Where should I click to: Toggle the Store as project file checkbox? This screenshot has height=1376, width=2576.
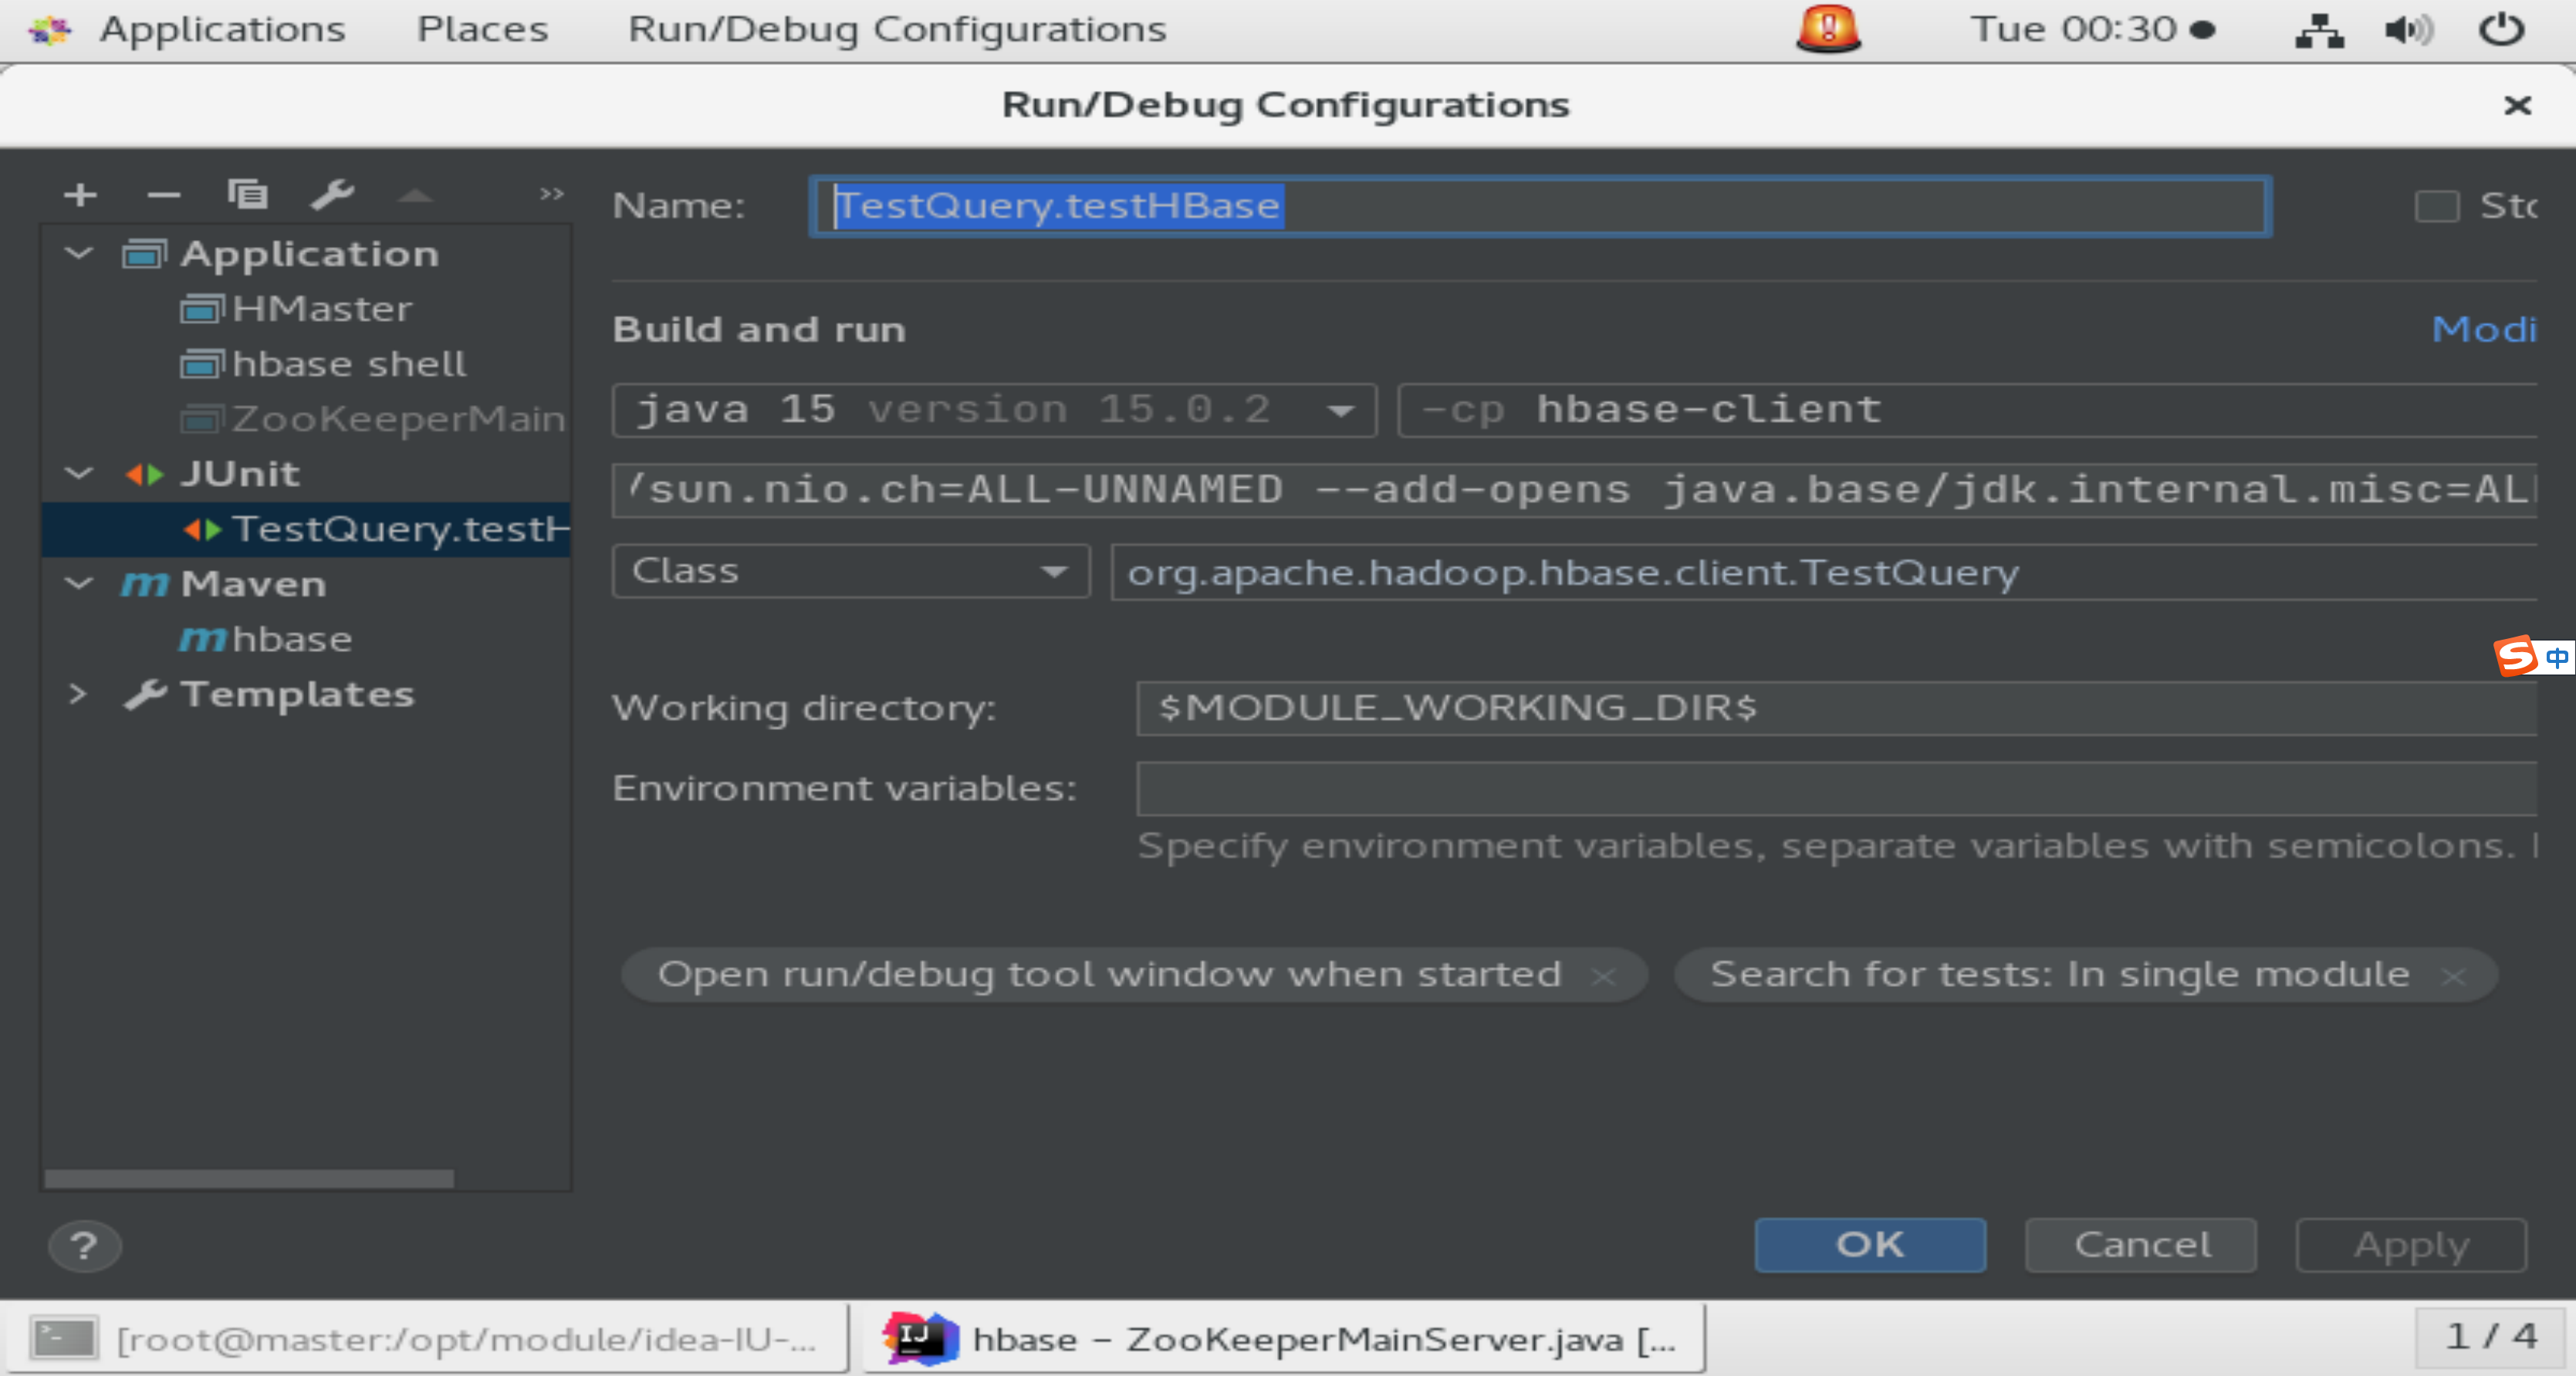coord(2436,207)
